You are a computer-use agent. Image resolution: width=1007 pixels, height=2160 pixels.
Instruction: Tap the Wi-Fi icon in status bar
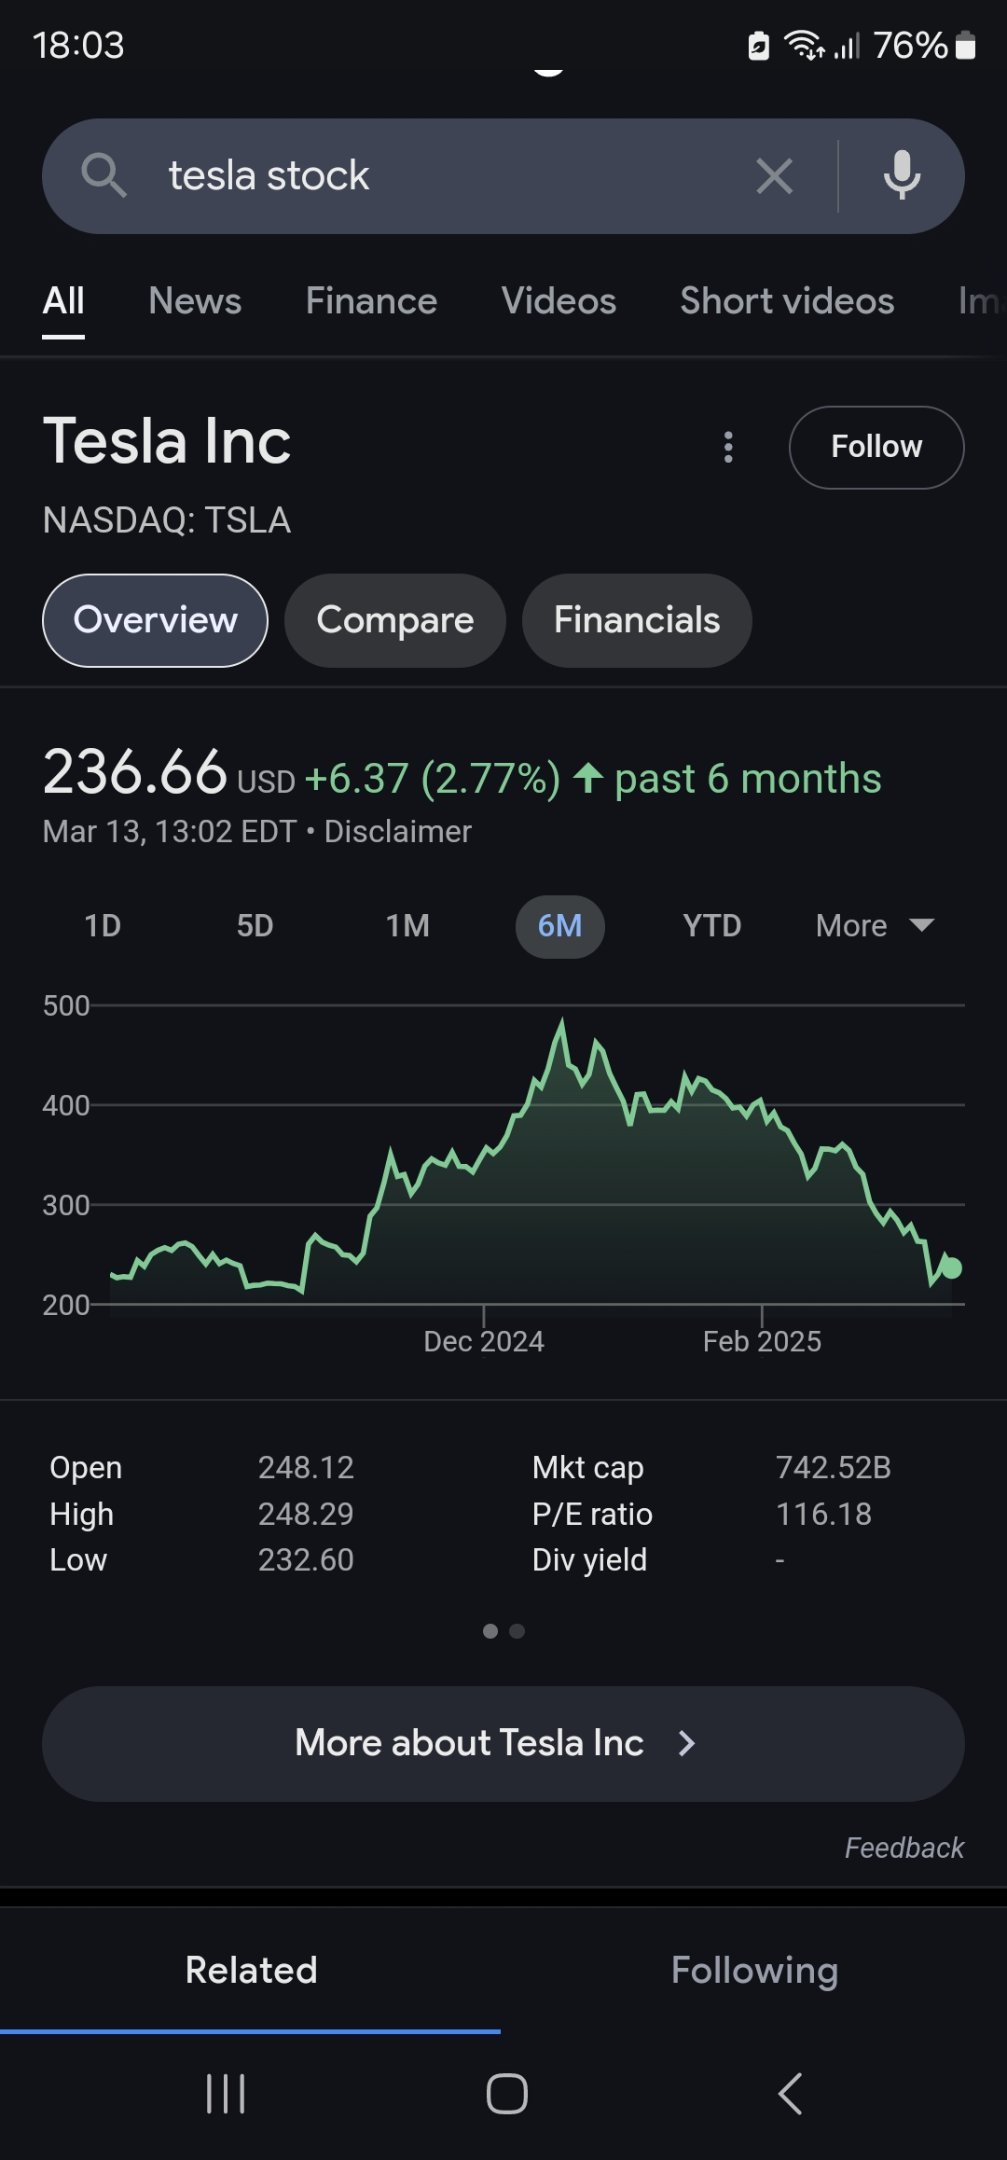point(803,45)
